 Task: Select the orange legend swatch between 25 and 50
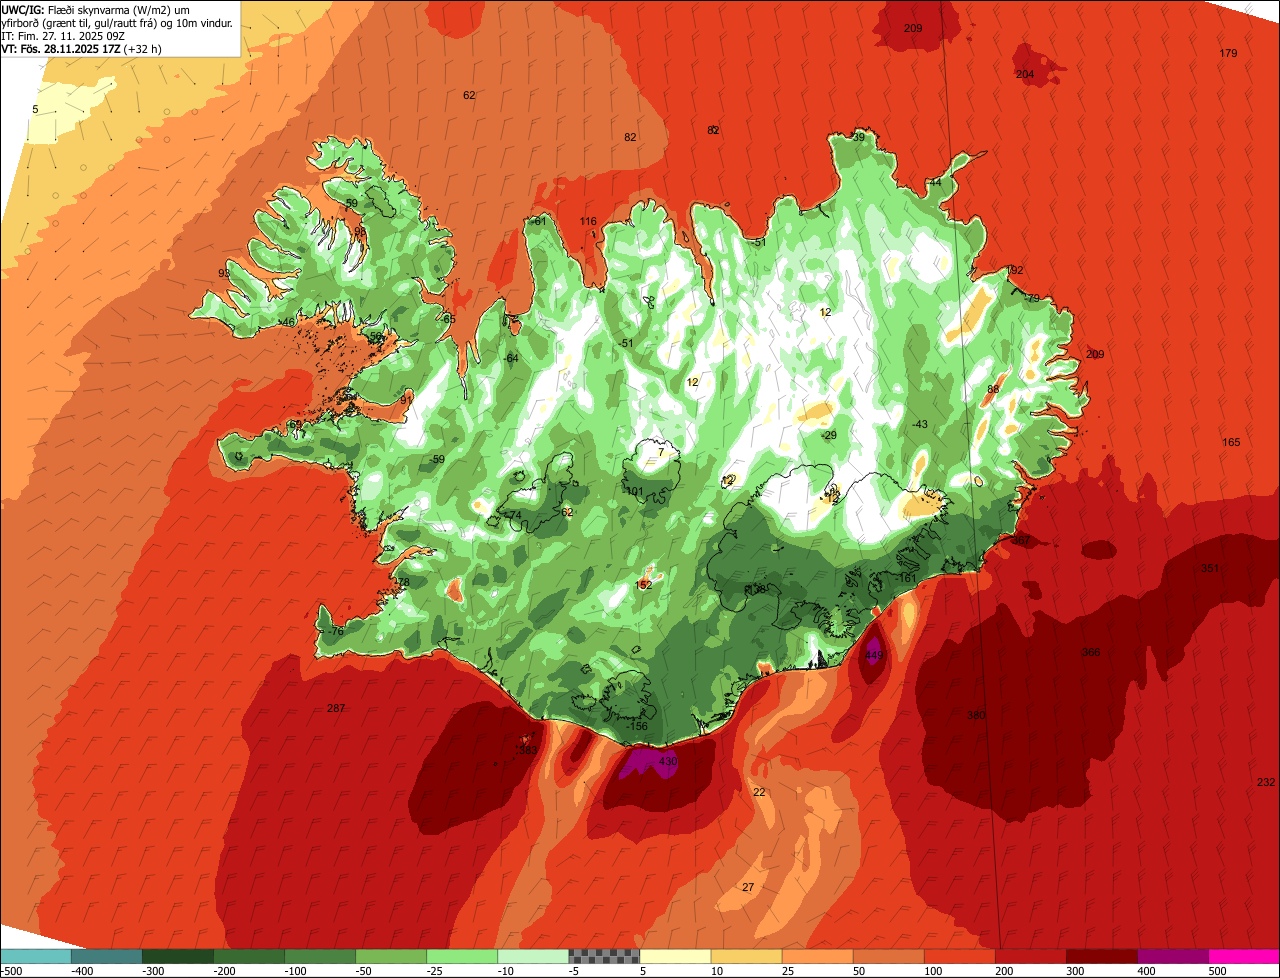pos(817,956)
